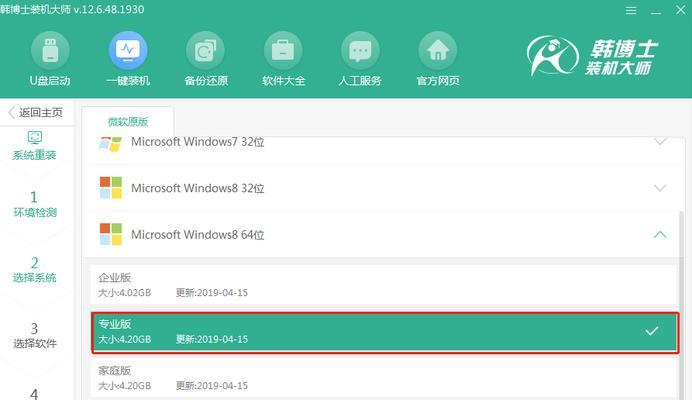Screen dimensions: 692x400
Task: Click the Windows8 64位 logo icon
Action: pos(110,234)
